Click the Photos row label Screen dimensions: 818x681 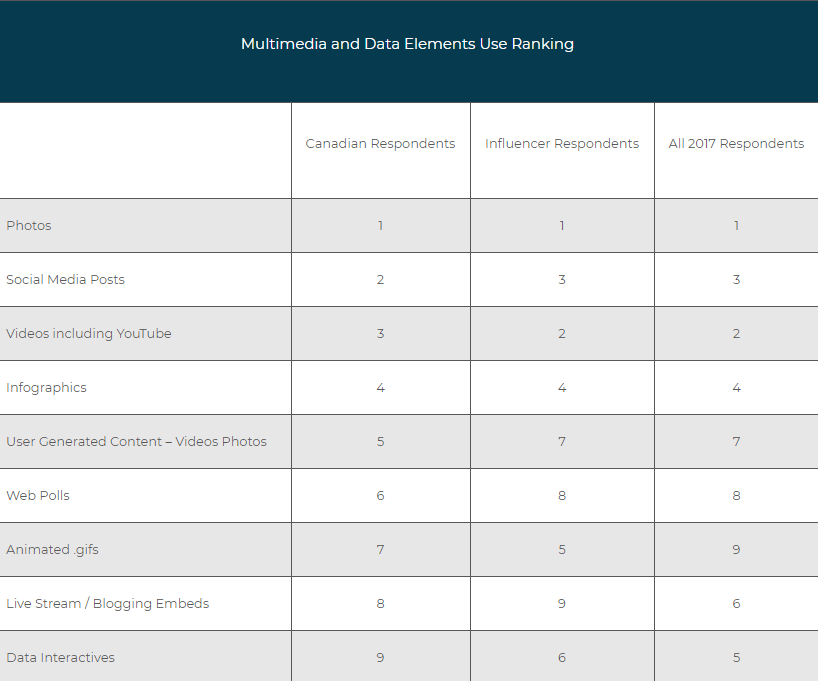coord(29,225)
